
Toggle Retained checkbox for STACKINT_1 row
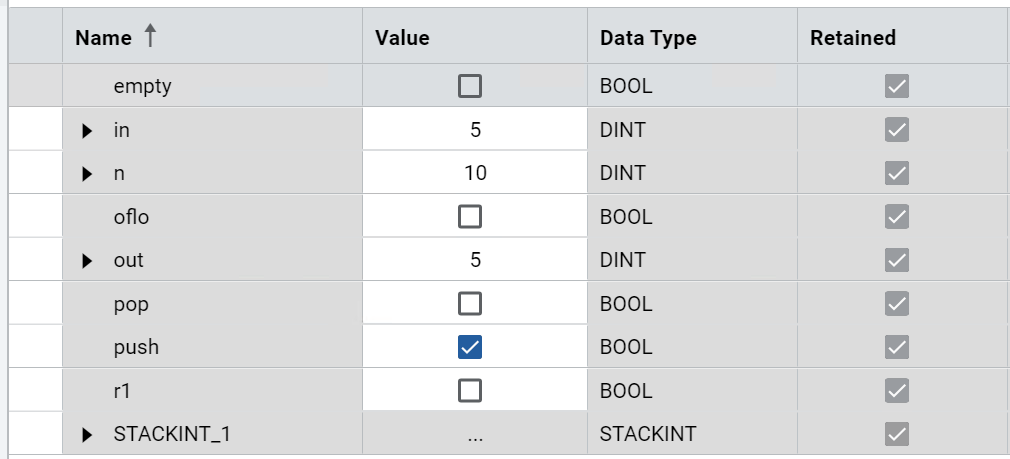(897, 435)
